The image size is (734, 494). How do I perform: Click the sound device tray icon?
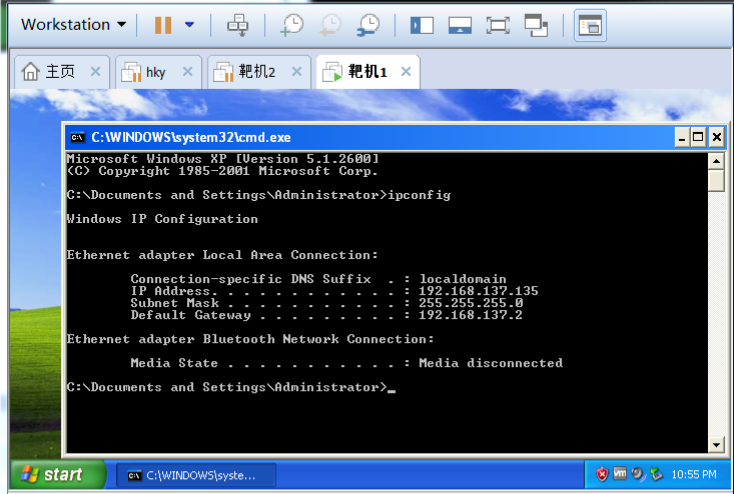(638, 474)
